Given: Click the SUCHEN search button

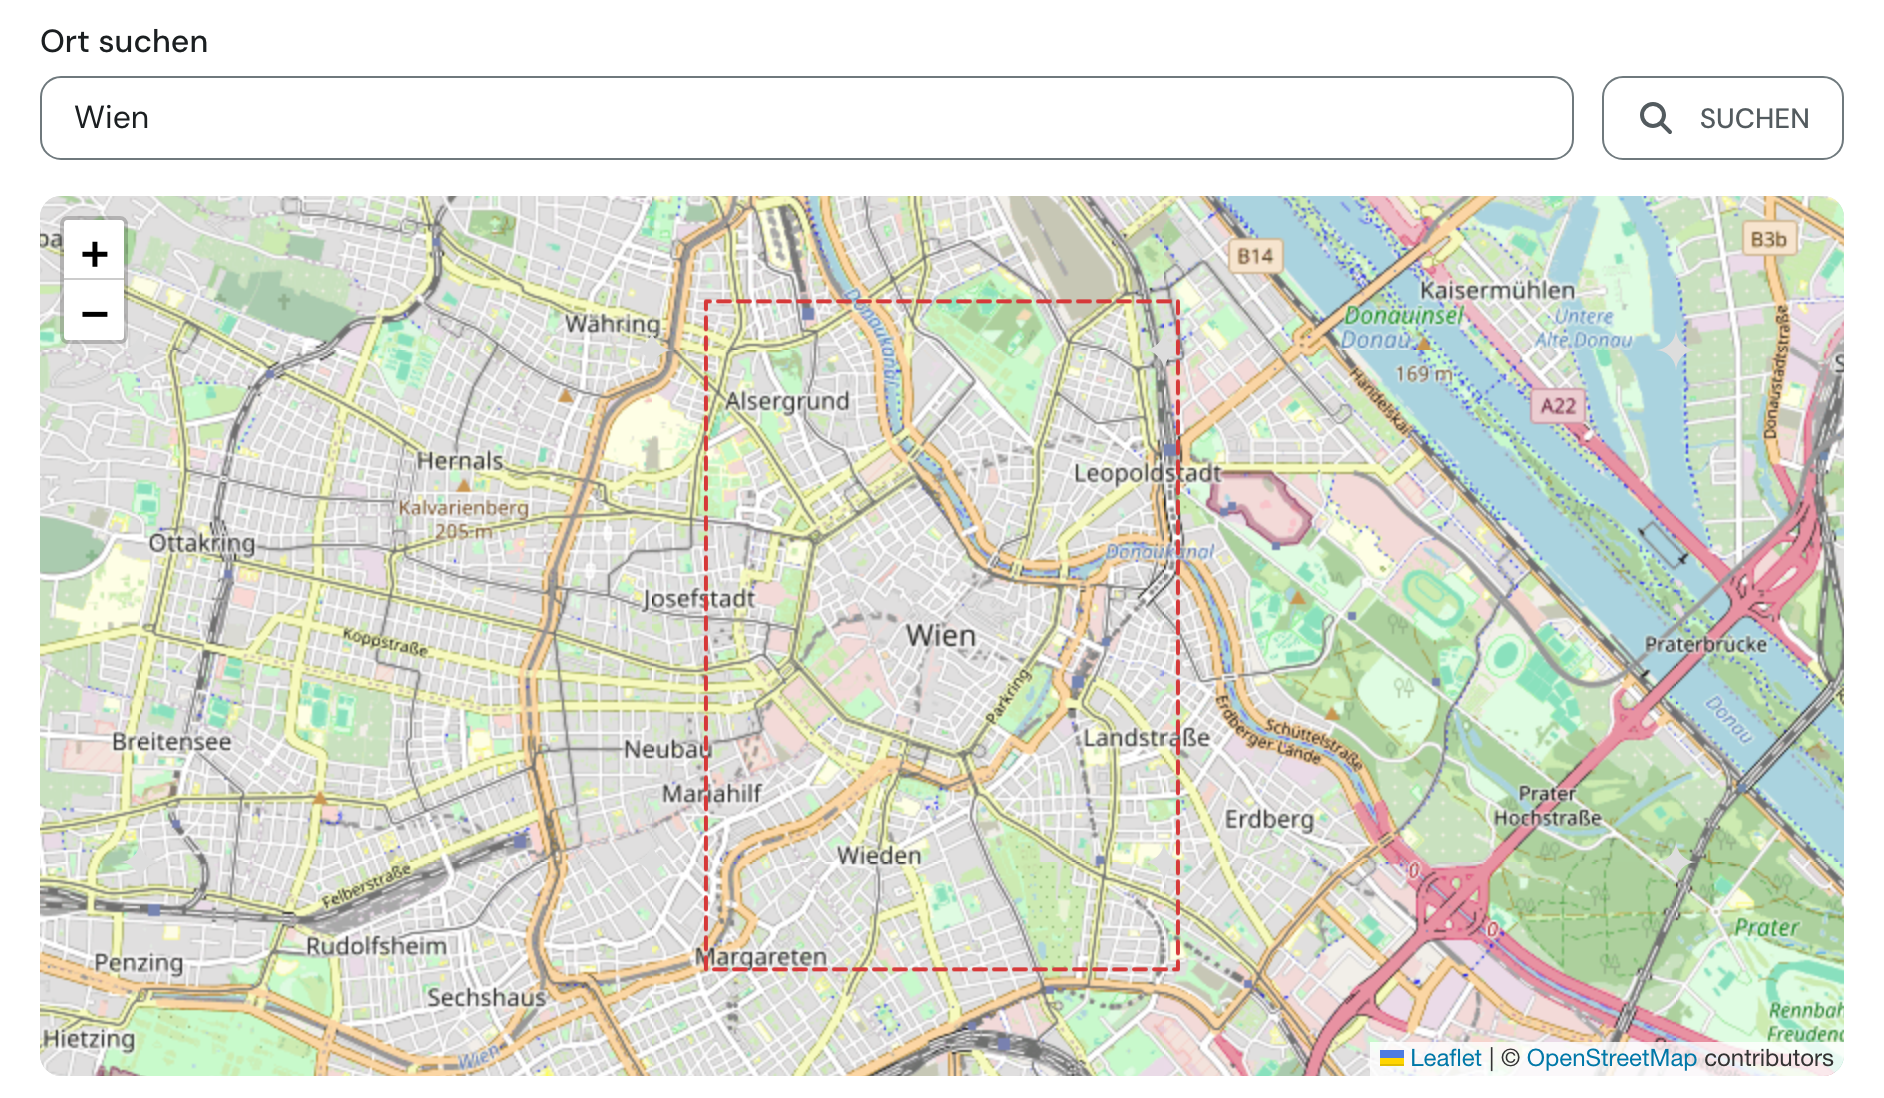Looking at the screenshot, I should click(x=1722, y=118).
